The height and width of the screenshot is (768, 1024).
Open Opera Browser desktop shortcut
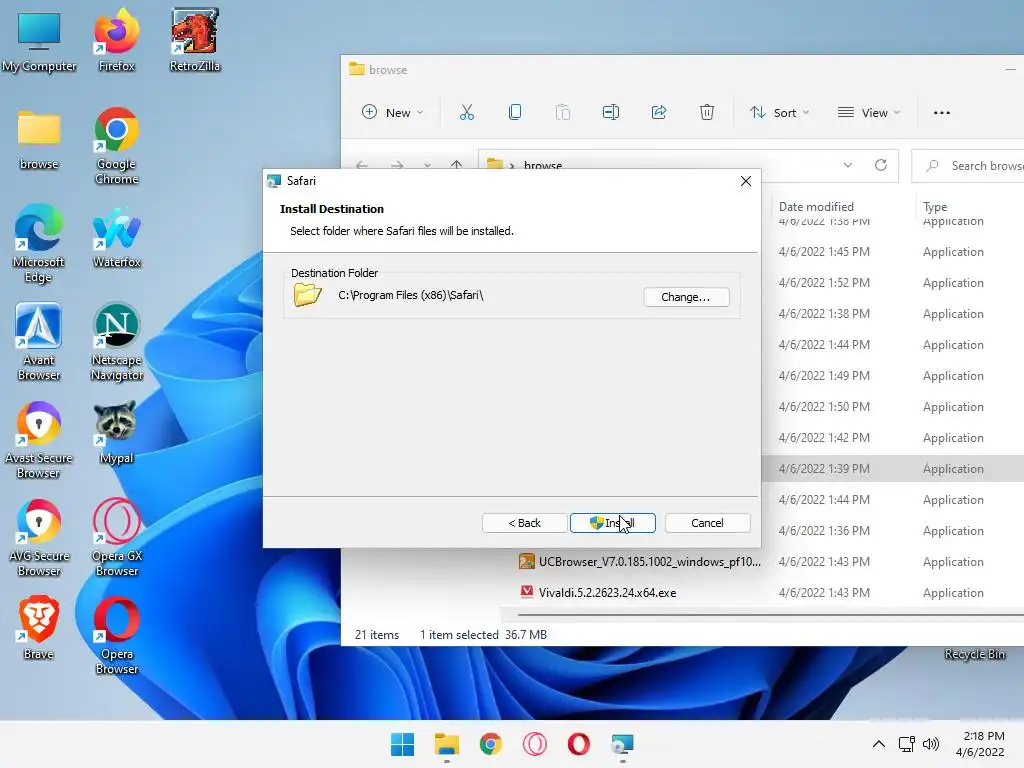(x=117, y=636)
